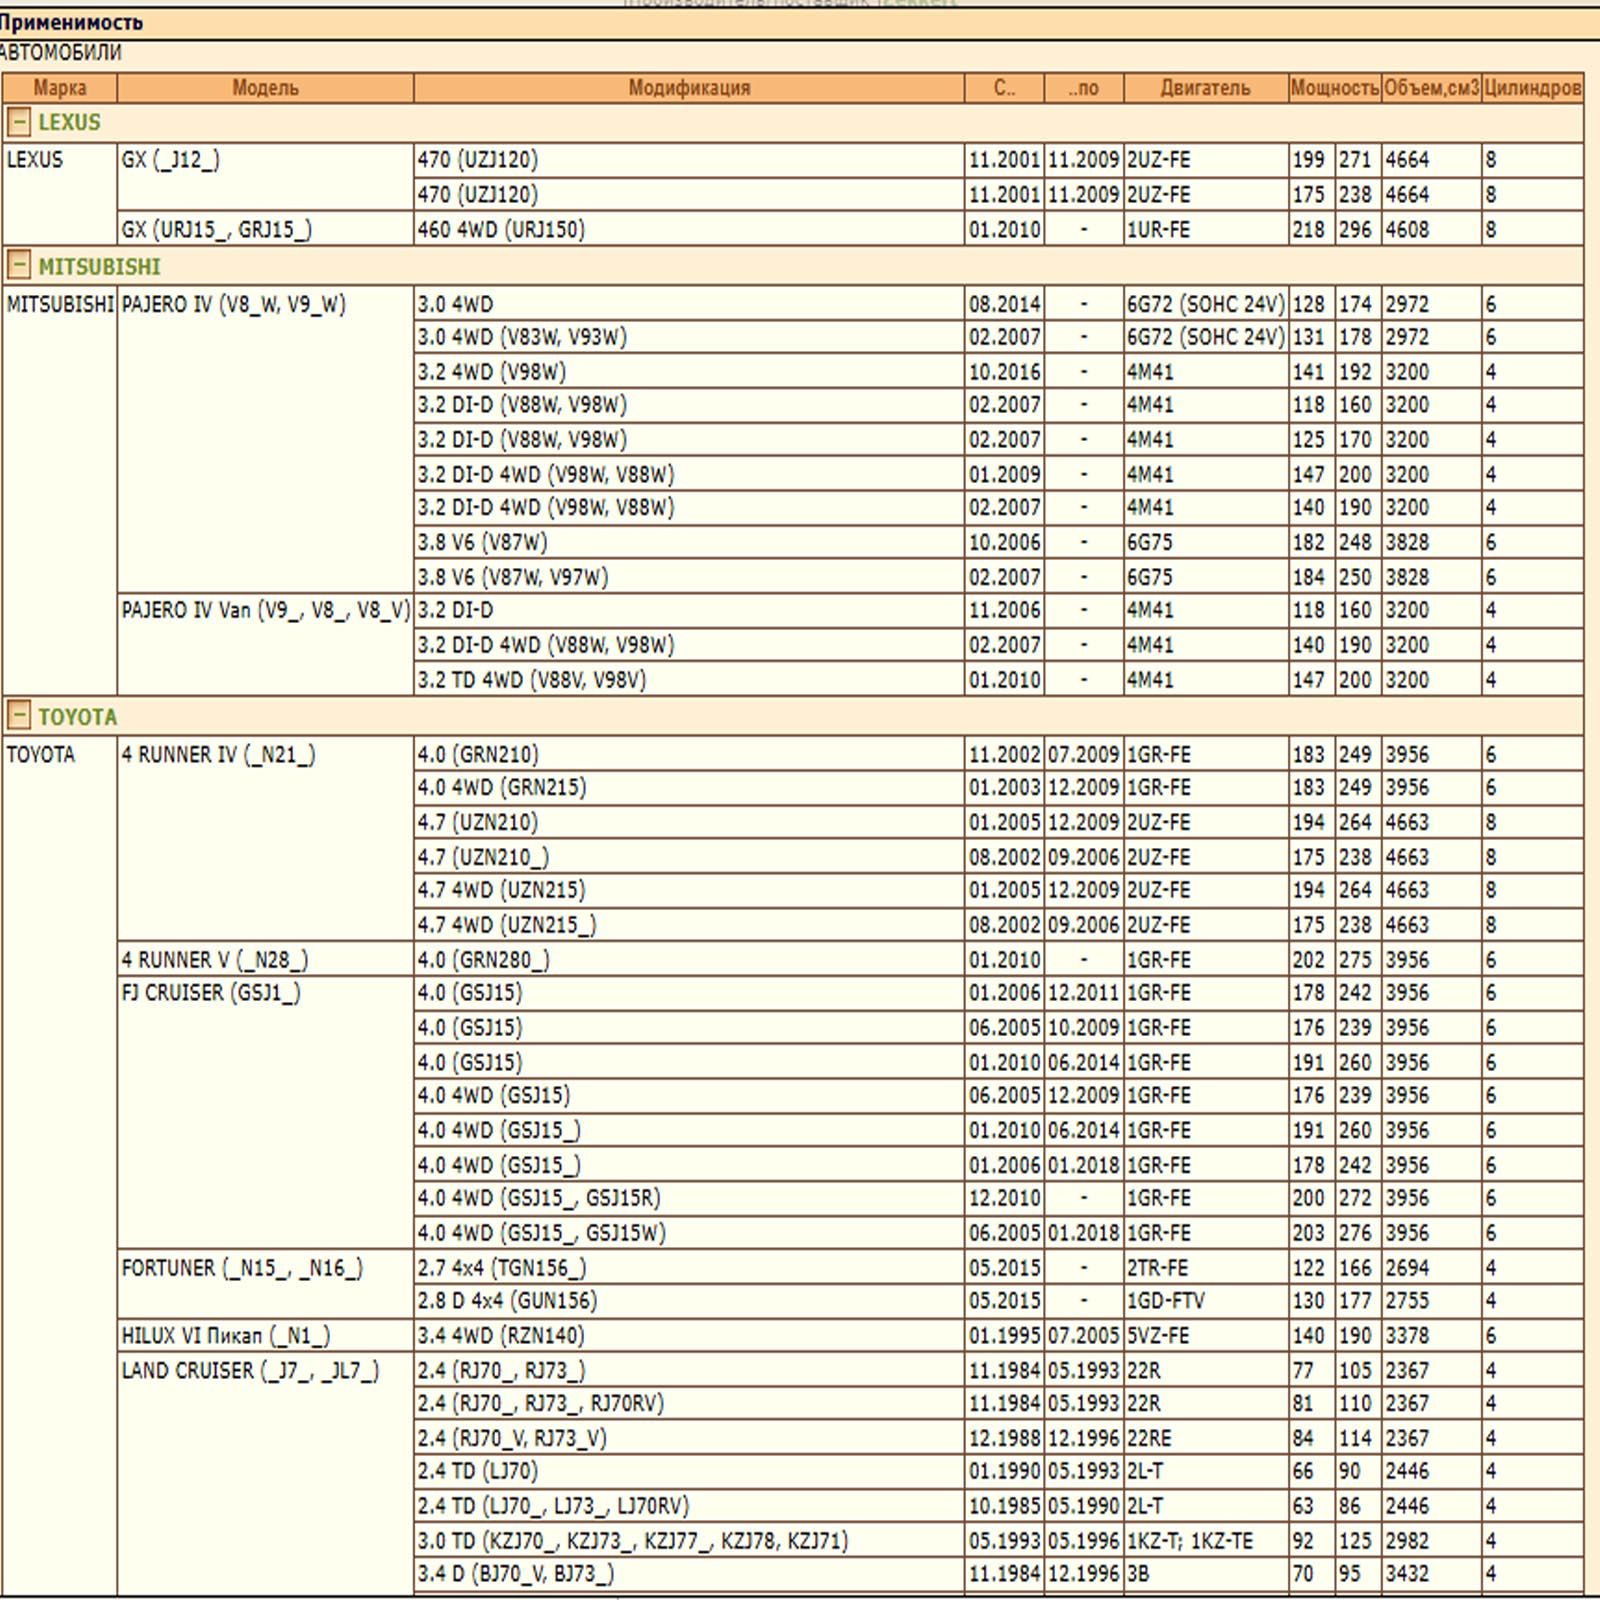The image size is (1600, 1600).
Task: Open the MITSUBISHI brand group link
Action: 99,267
